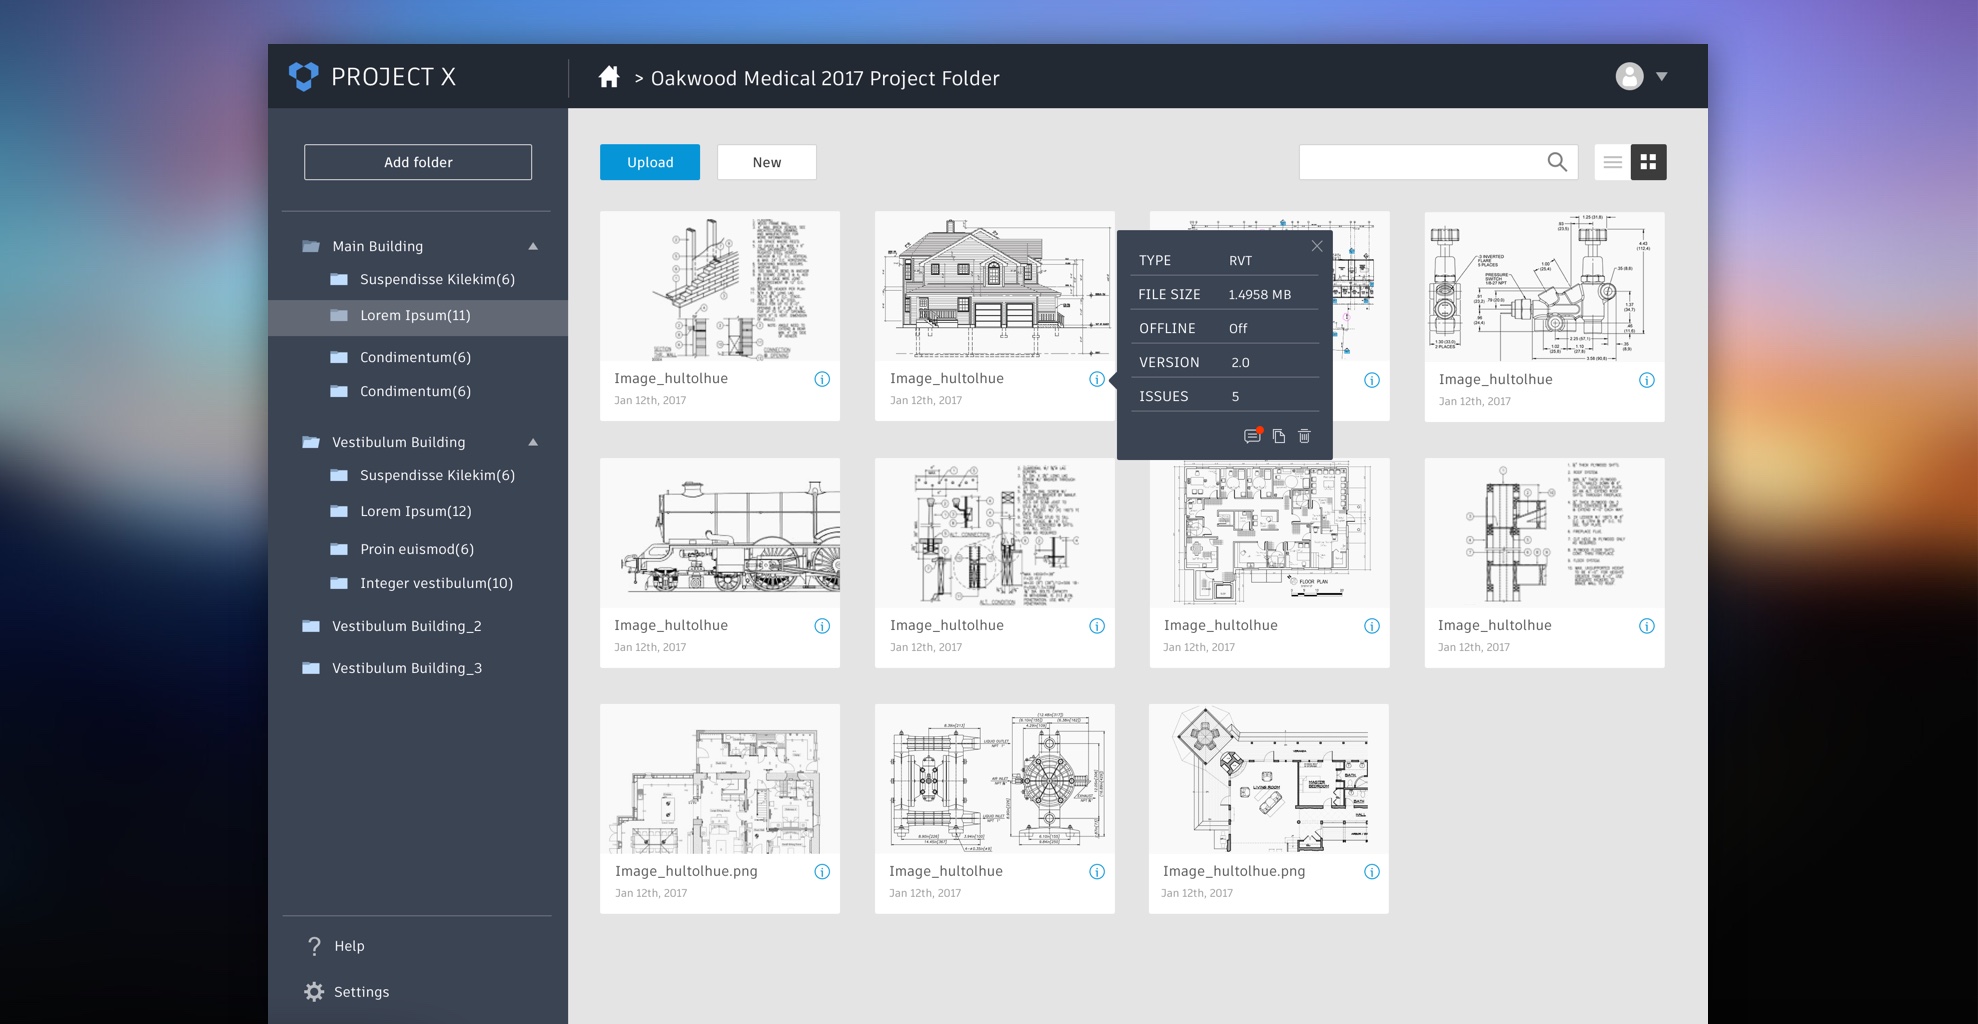Image resolution: width=1978 pixels, height=1024 pixels.
Task: Click the copy icon in info popup
Action: 1279,436
